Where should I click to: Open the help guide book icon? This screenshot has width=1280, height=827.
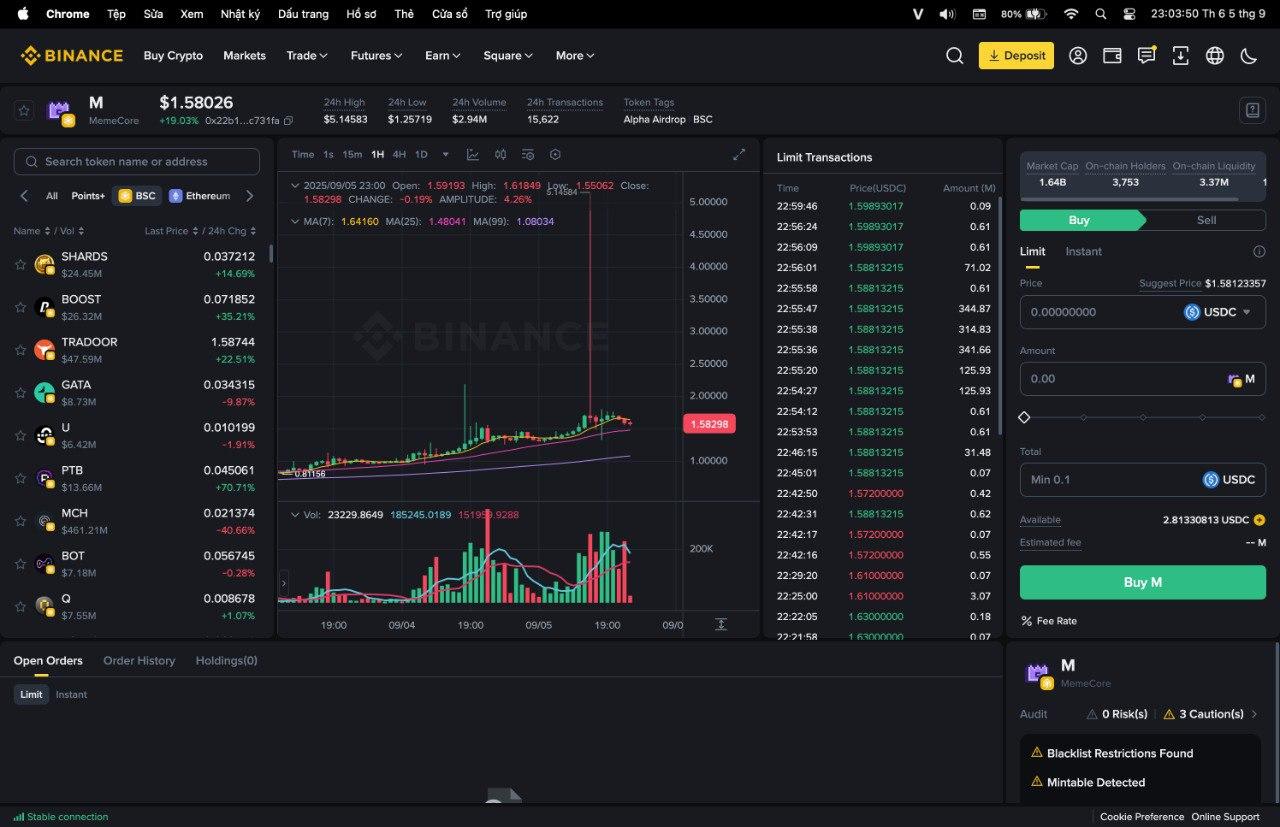click(1252, 111)
